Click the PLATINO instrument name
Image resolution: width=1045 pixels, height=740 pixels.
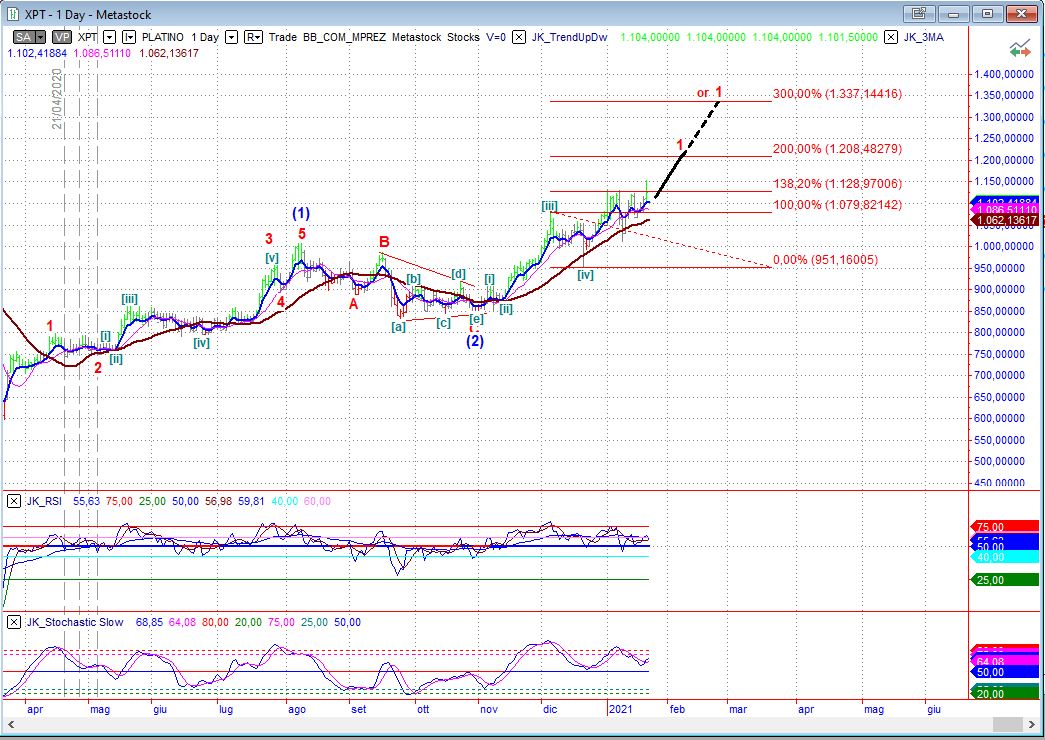coord(163,37)
